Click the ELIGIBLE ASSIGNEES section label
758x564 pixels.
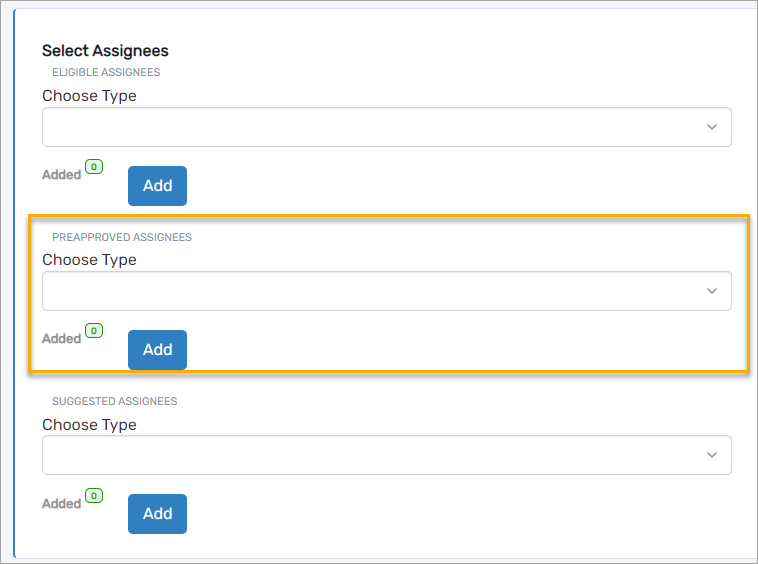pyautogui.click(x=106, y=73)
